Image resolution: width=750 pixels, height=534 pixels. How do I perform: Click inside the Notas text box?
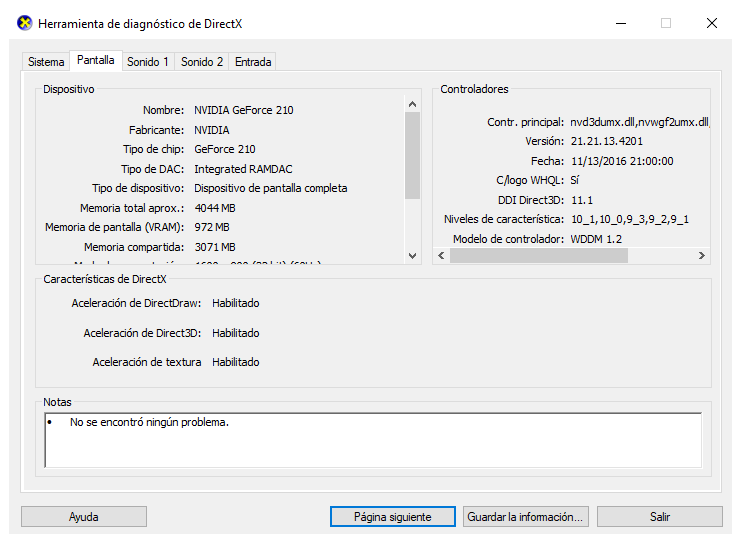pos(373,440)
